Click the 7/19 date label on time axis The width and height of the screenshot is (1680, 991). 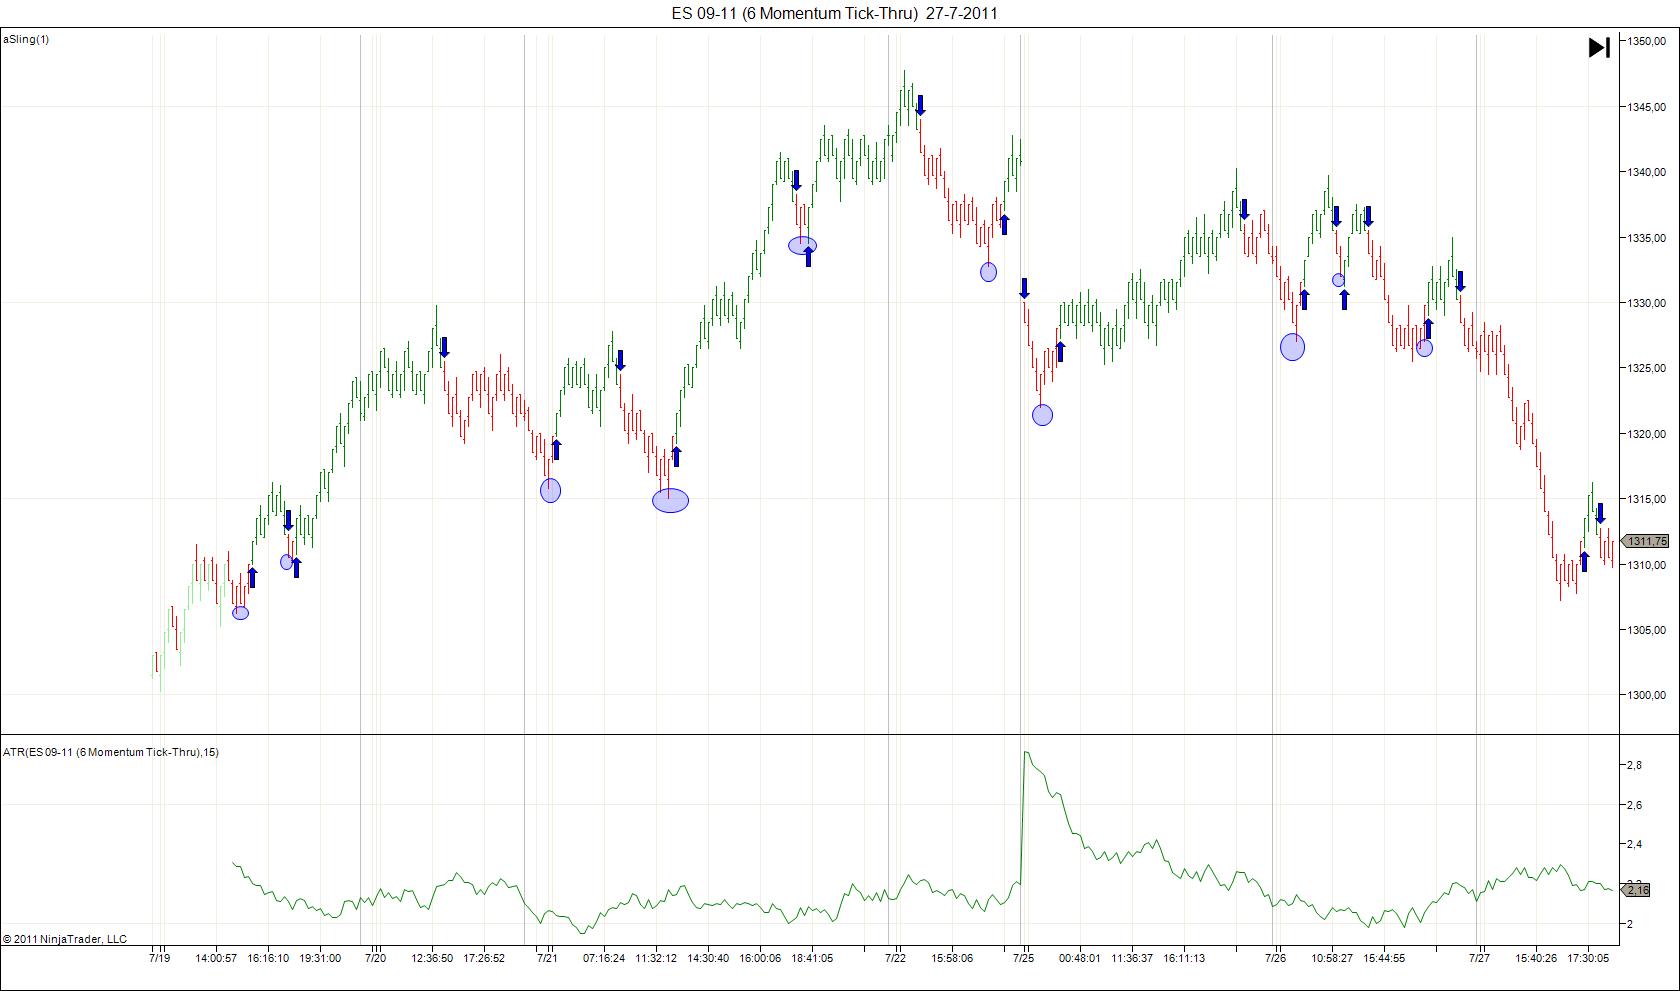(x=160, y=958)
